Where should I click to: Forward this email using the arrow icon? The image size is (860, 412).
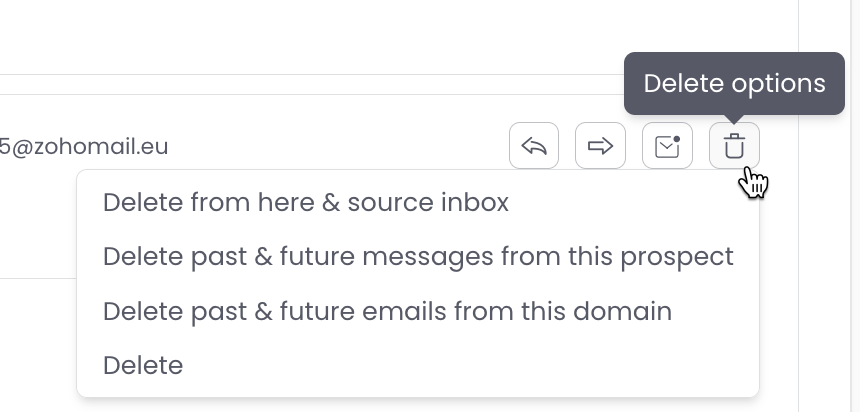coord(600,147)
